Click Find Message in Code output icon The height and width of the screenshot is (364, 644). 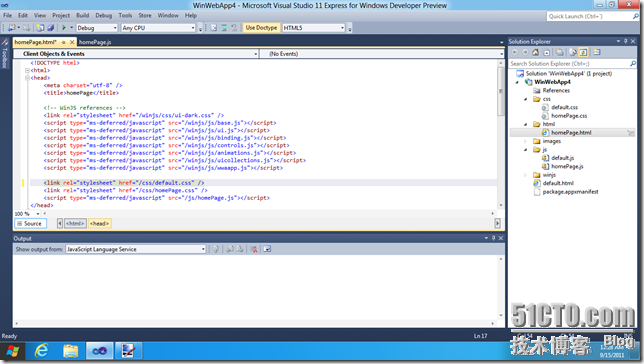click(x=216, y=249)
